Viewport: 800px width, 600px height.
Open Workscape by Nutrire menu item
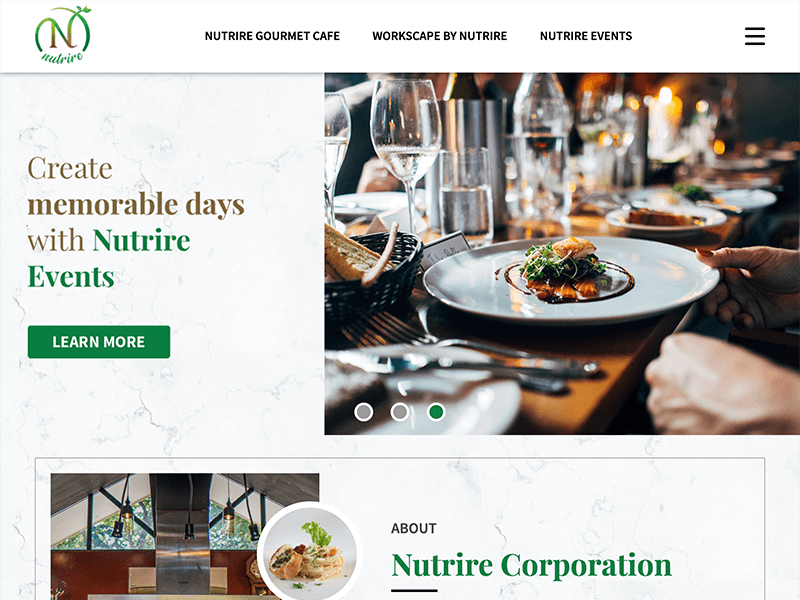[440, 36]
